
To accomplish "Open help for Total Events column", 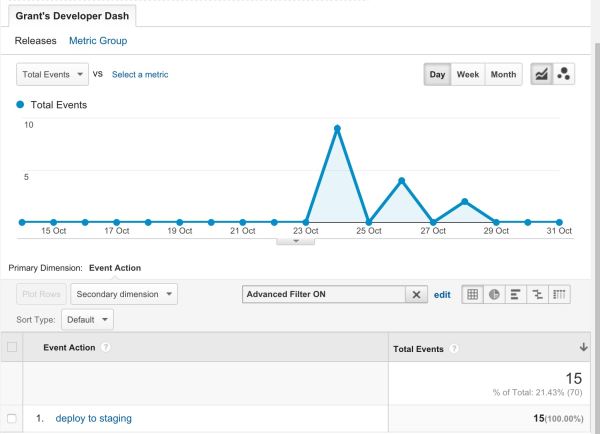I will pos(453,349).
